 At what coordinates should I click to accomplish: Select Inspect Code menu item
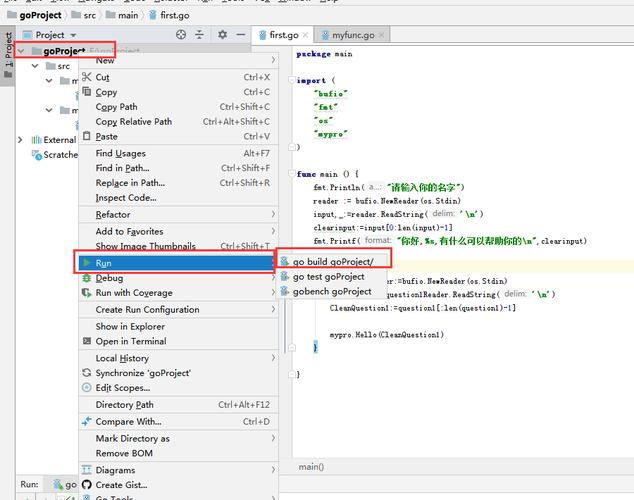[178, 198]
